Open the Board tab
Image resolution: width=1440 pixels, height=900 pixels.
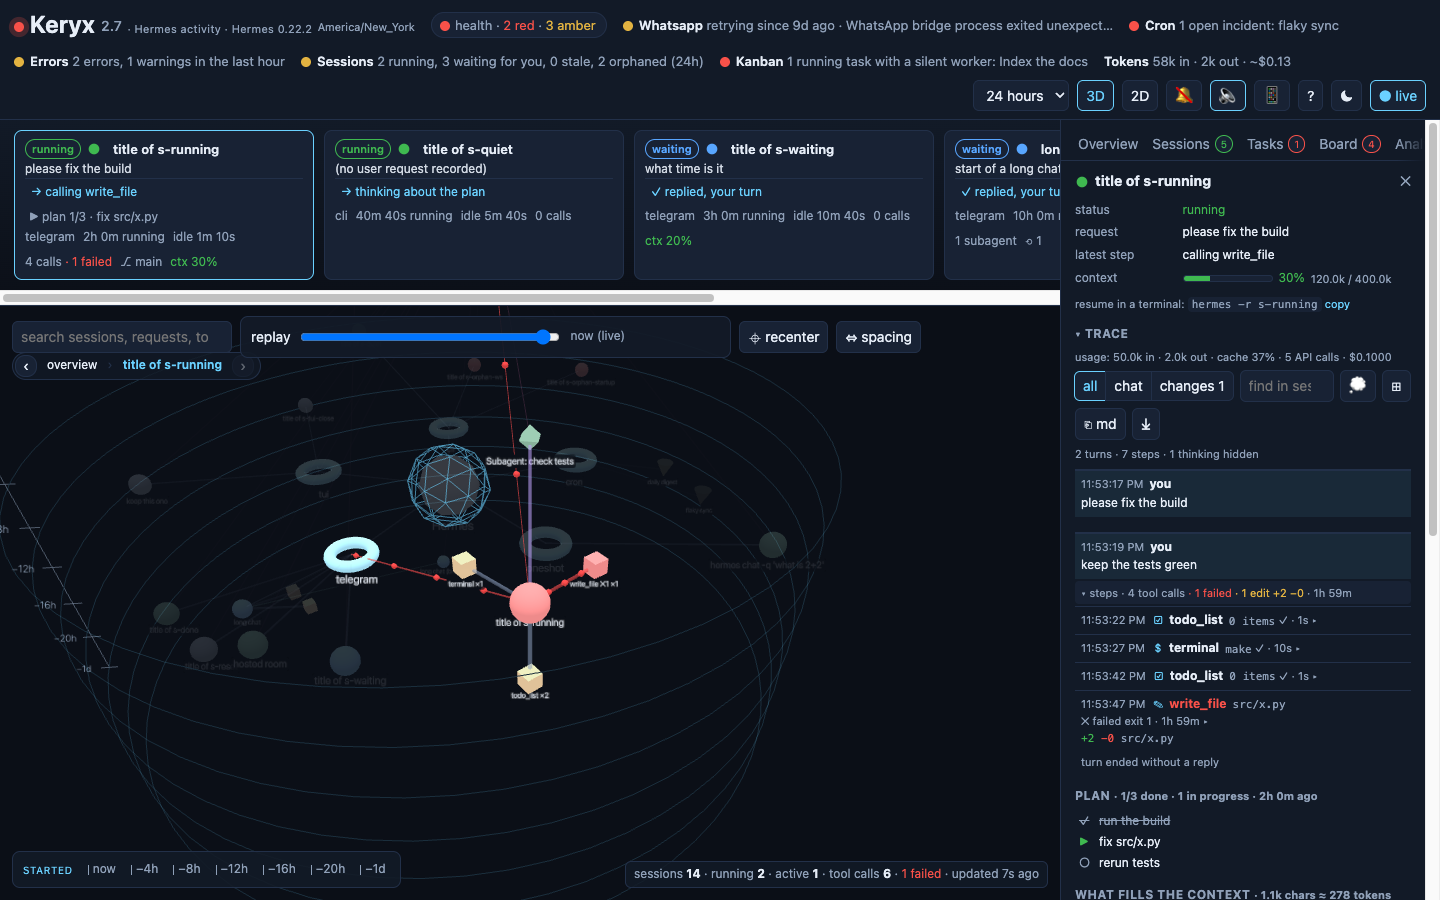pos(1349,144)
